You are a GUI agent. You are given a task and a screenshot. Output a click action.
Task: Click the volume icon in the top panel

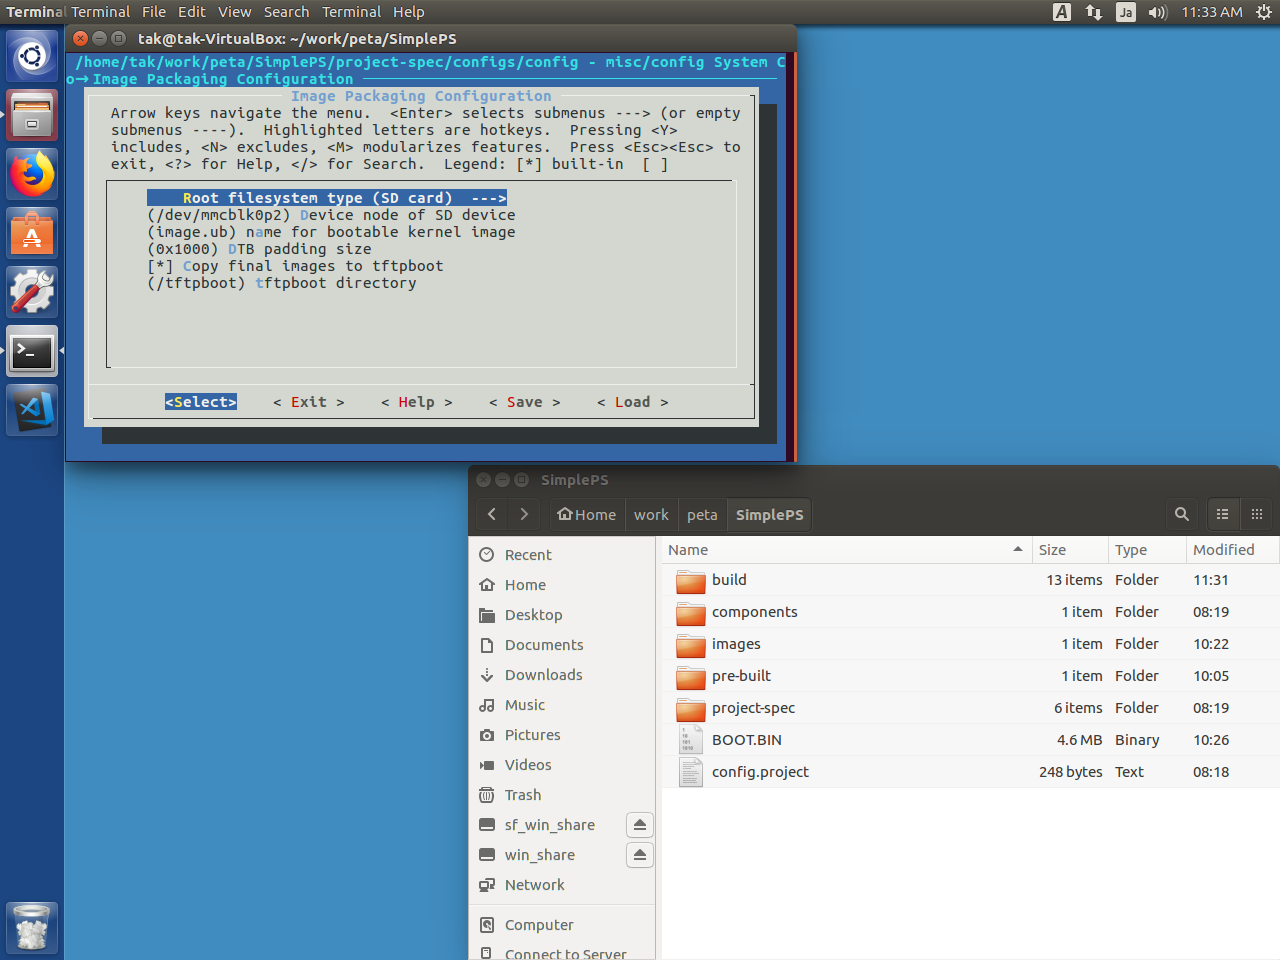[x=1157, y=12]
